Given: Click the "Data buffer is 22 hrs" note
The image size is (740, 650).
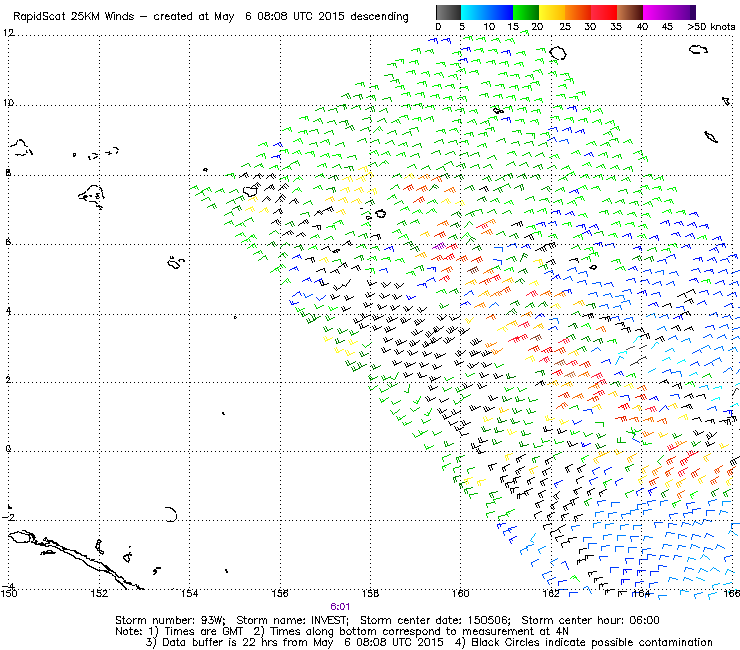Looking at the screenshot, I should tap(218, 642).
